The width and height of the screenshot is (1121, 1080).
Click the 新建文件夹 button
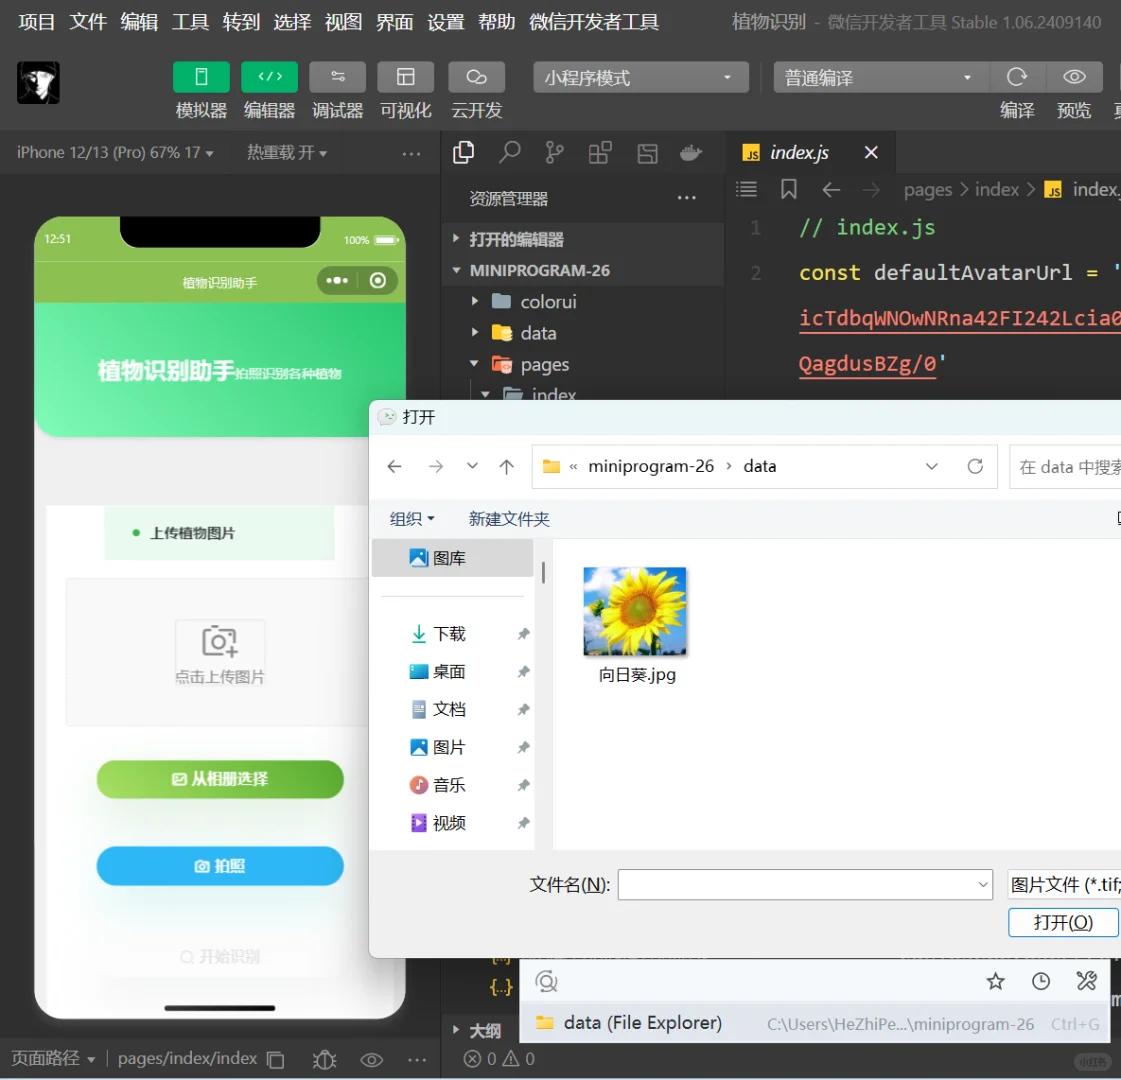tap(508, 519)
